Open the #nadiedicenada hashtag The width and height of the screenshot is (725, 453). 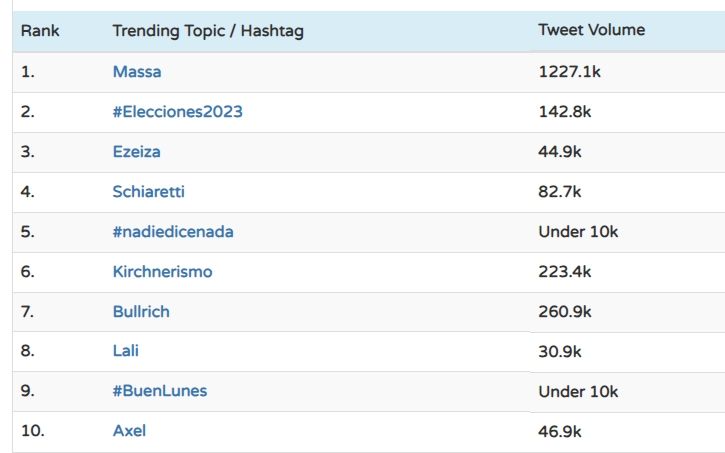point(173,232)
